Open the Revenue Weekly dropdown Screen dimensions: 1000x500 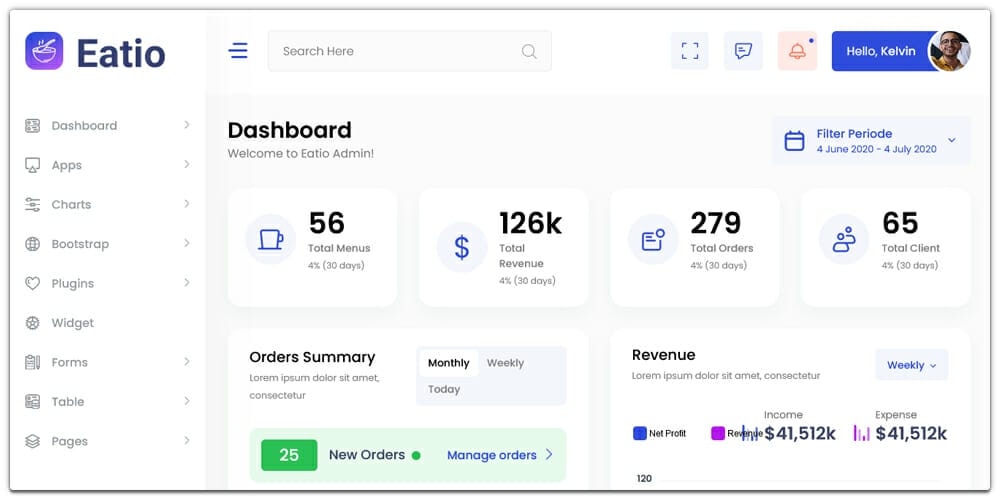911,365
